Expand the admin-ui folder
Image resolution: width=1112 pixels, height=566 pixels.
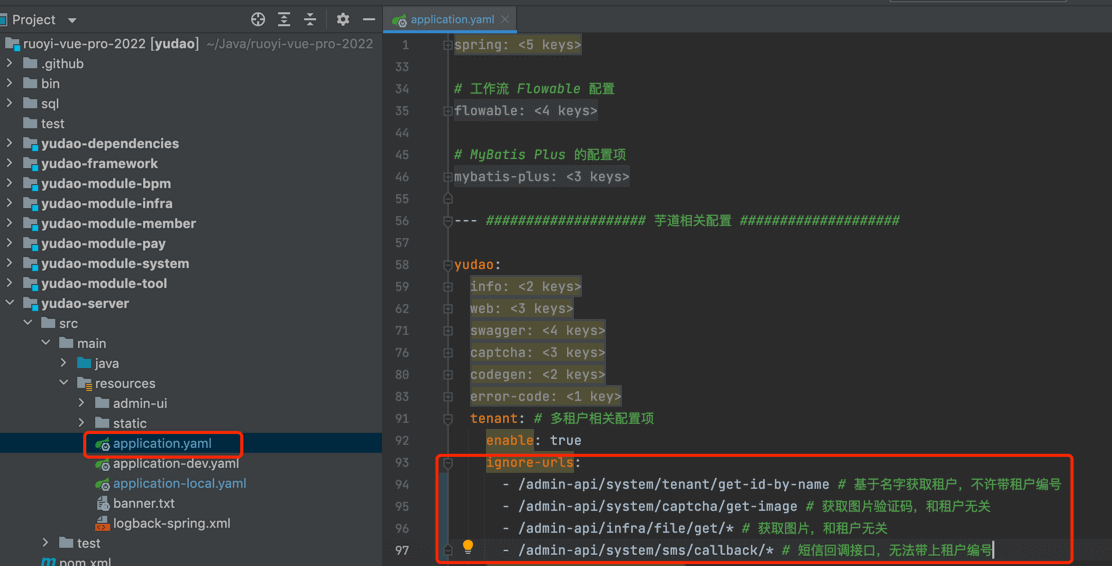pos(82,403)
